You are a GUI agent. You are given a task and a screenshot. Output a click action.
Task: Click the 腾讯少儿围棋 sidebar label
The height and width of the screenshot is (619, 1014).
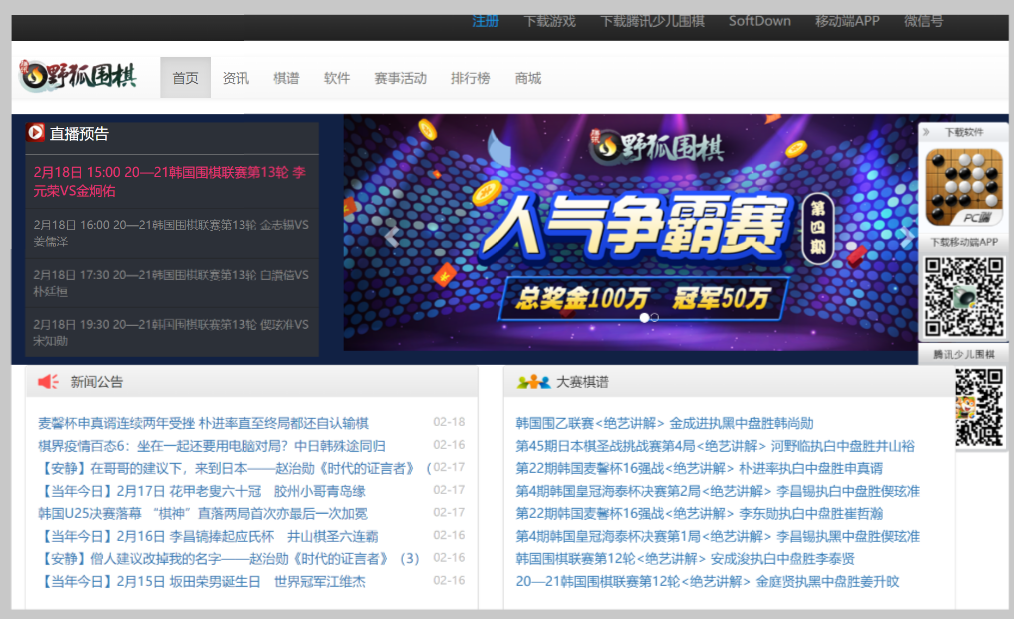tap(964, 354)
